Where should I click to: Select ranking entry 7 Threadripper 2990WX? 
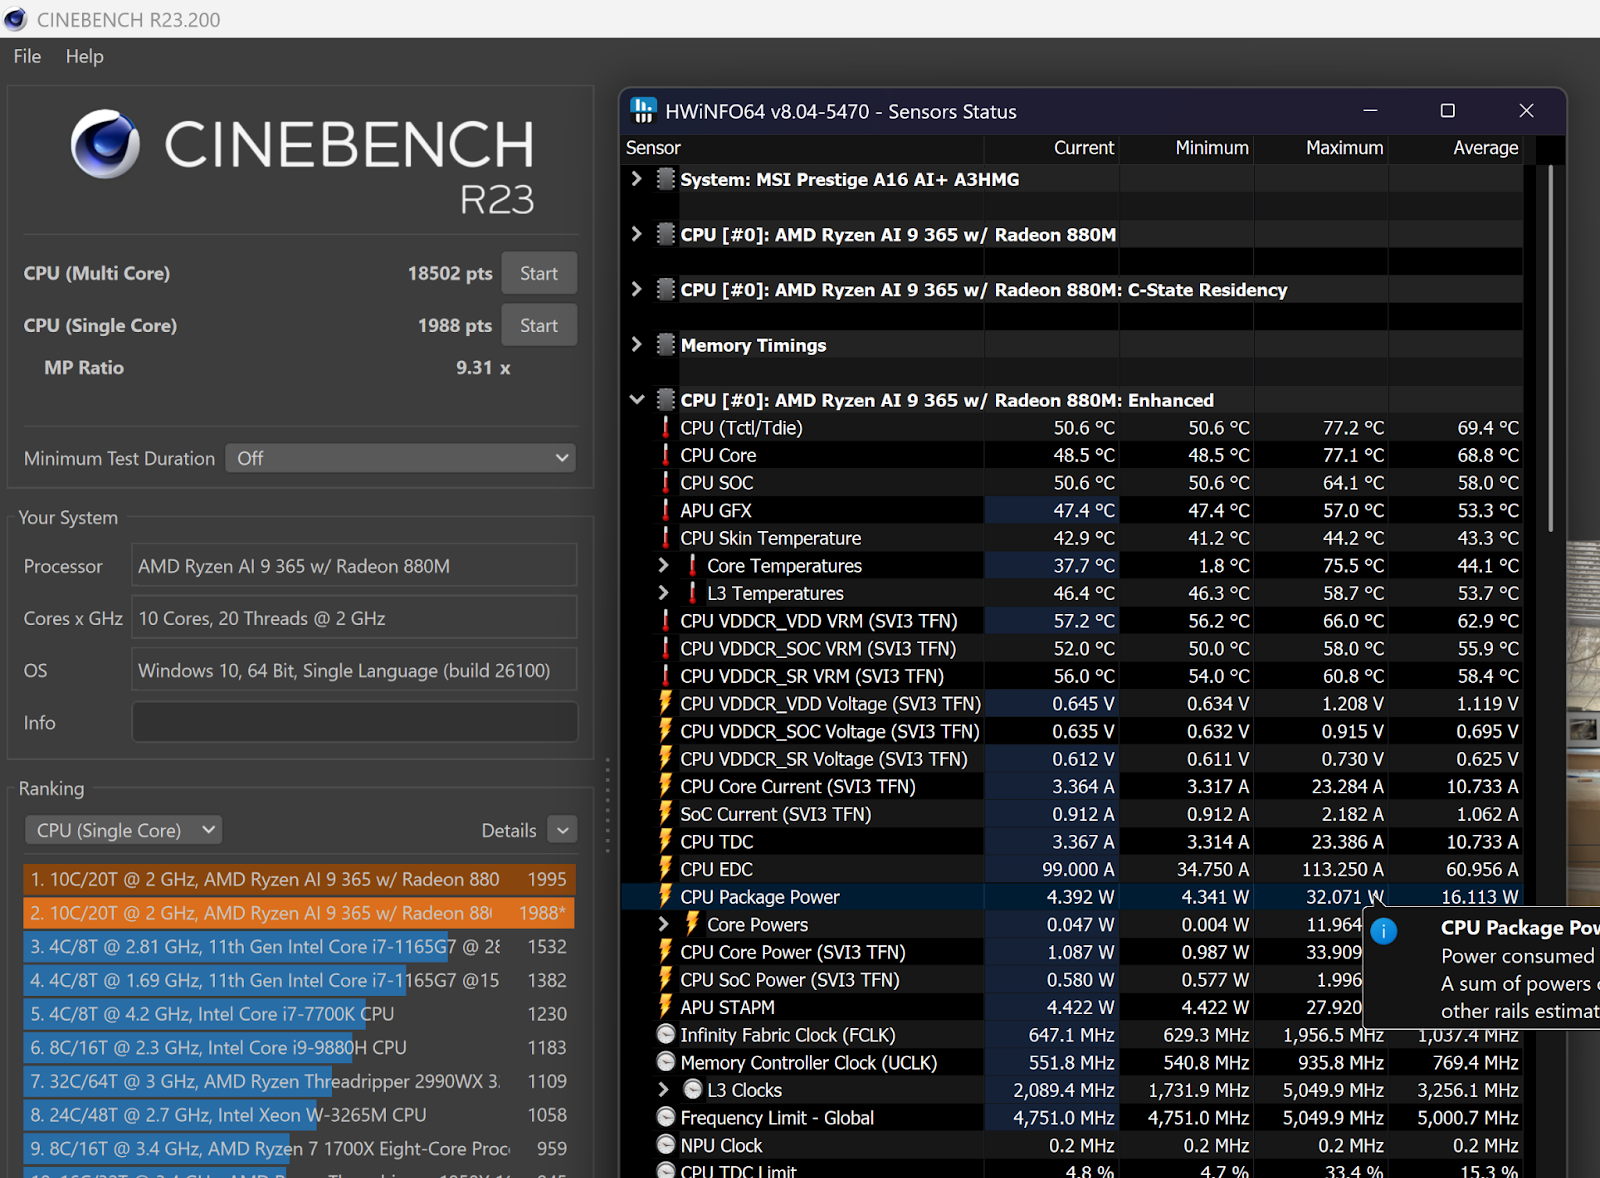tap(299, 1081)
